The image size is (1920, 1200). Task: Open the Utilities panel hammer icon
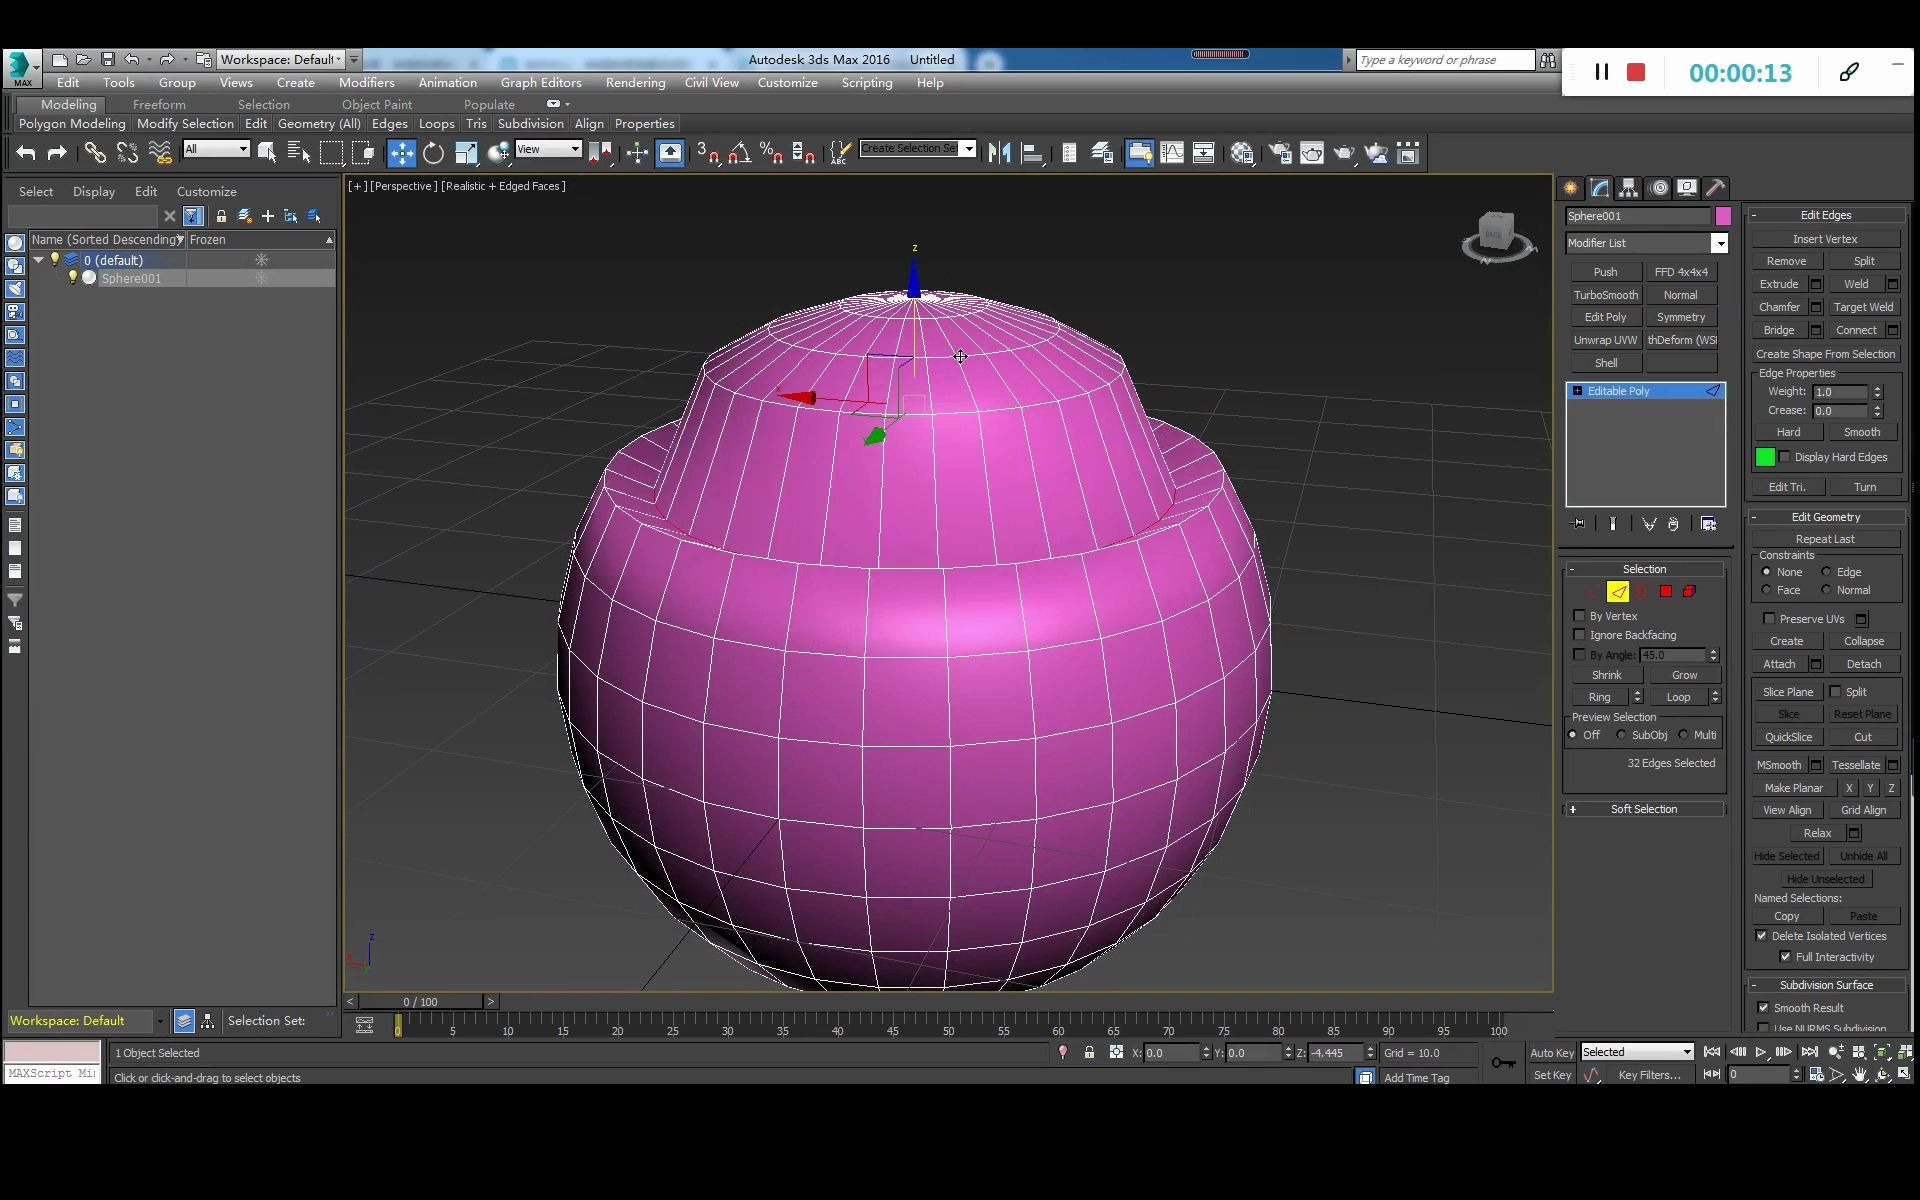1716,188
